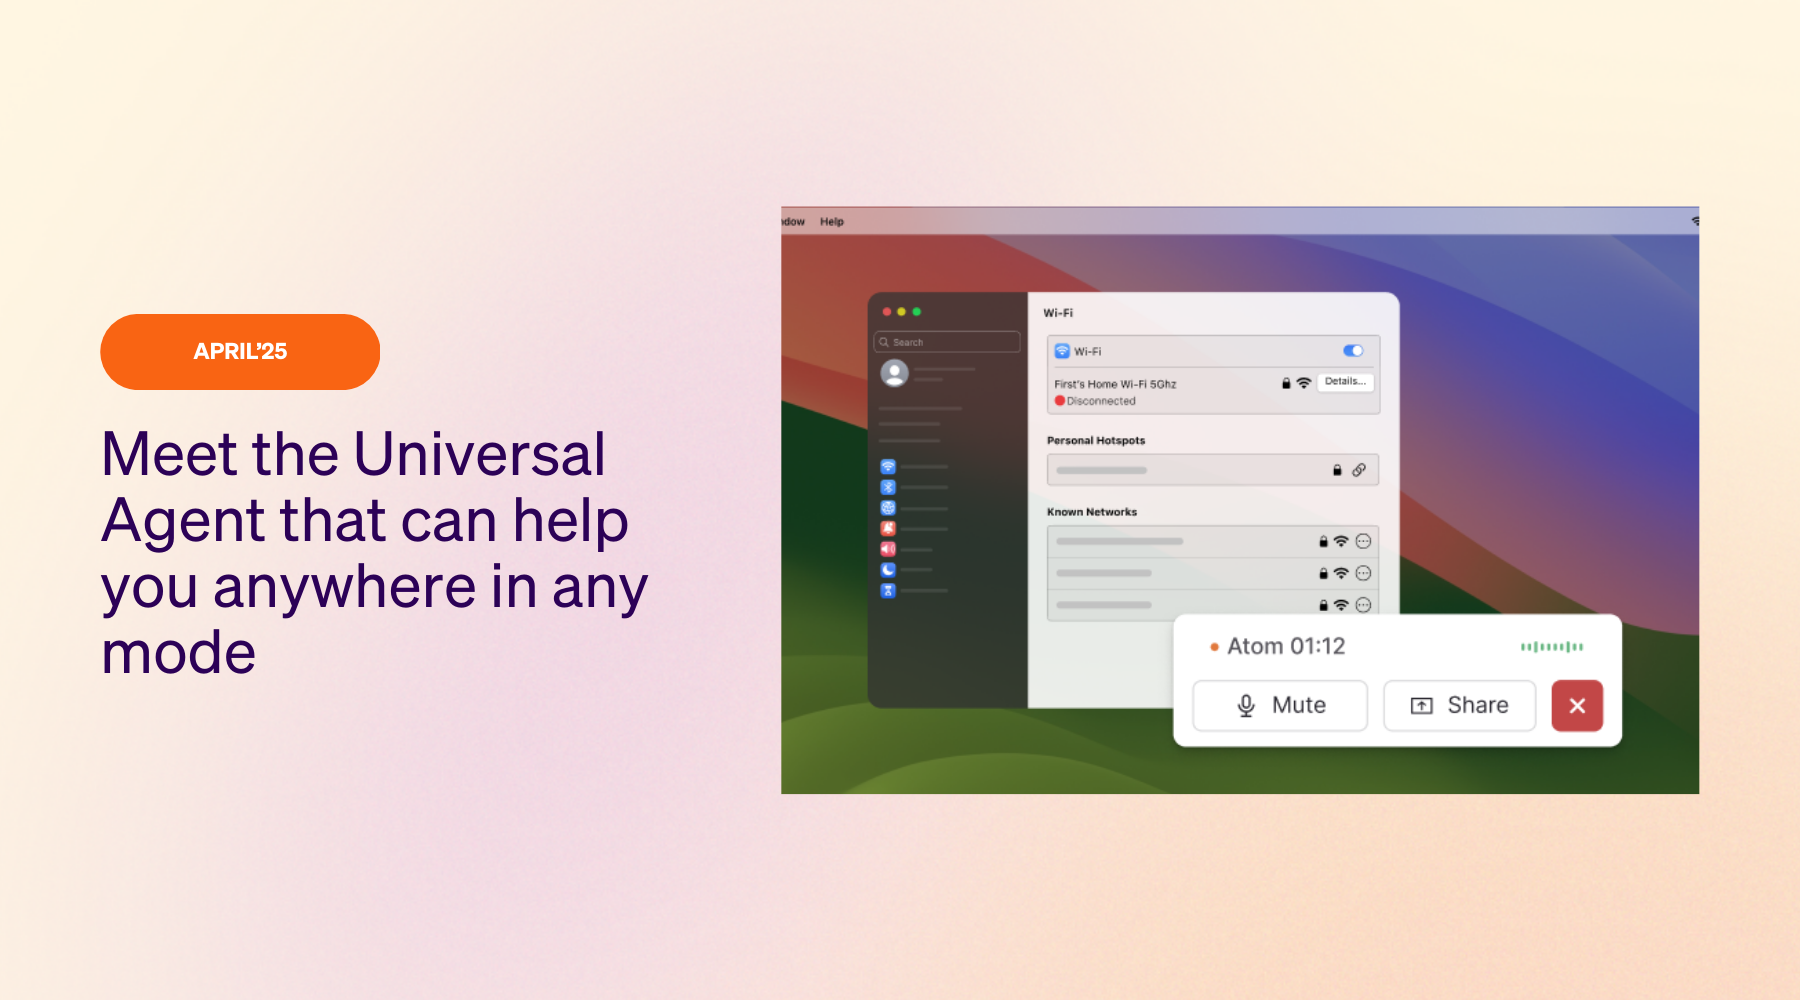Screen dimensions: 1800x1000
Task: Click the screen-share icon on Share button
Action: (x=1422, y=706)
